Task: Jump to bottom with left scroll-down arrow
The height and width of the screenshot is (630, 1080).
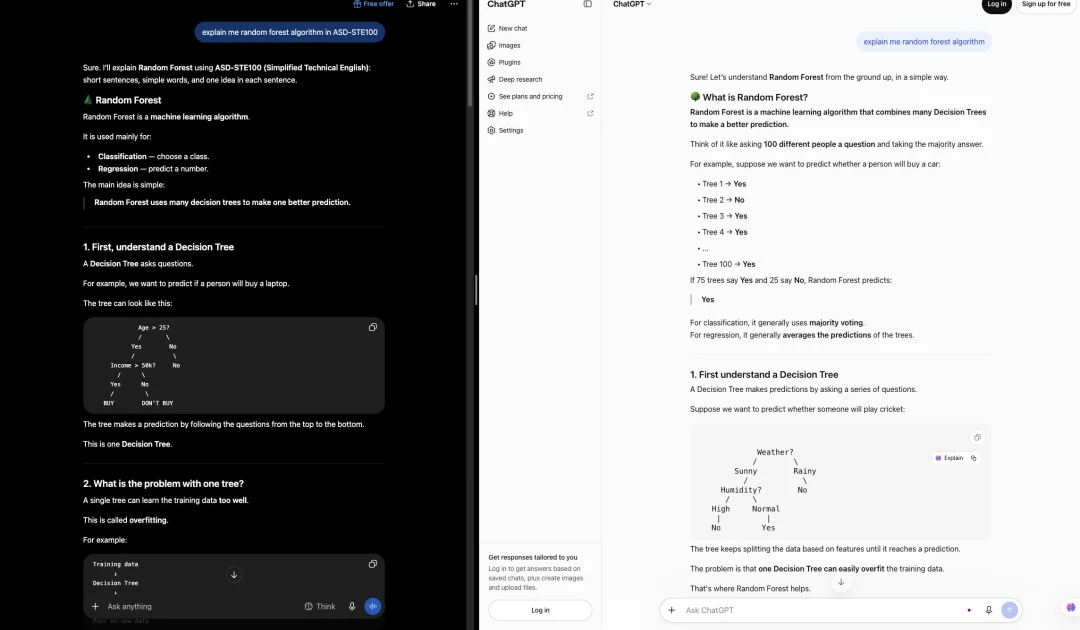Action: [x=234, y=575]
